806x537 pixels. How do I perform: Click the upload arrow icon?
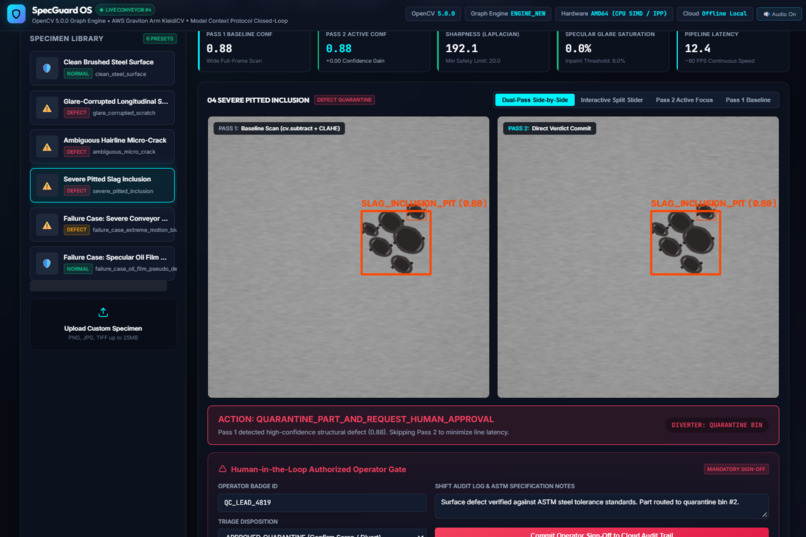103,312
